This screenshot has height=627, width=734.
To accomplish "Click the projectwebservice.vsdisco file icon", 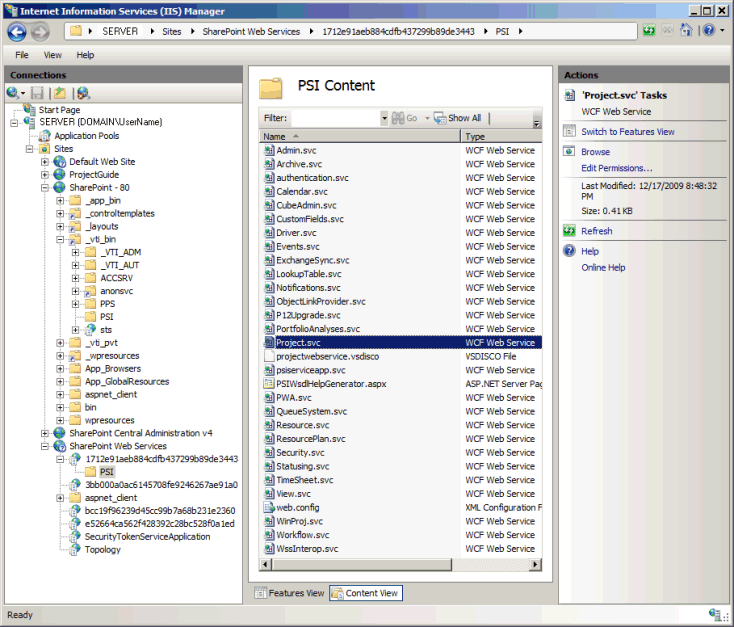I will 269,356.
